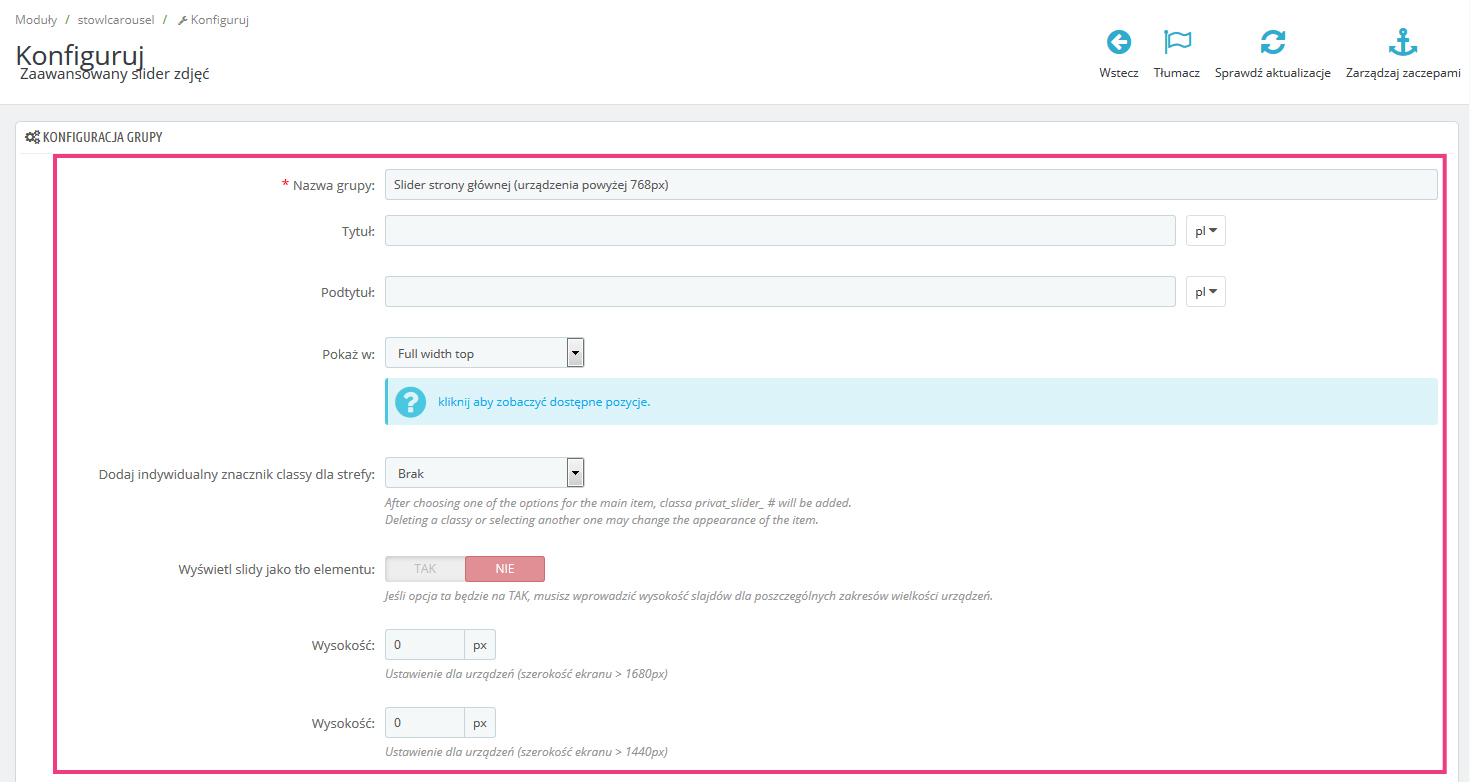Click the wrench icon in breadcrumb
Viewport: 1470px width, 782px height.
click(182, 20)
